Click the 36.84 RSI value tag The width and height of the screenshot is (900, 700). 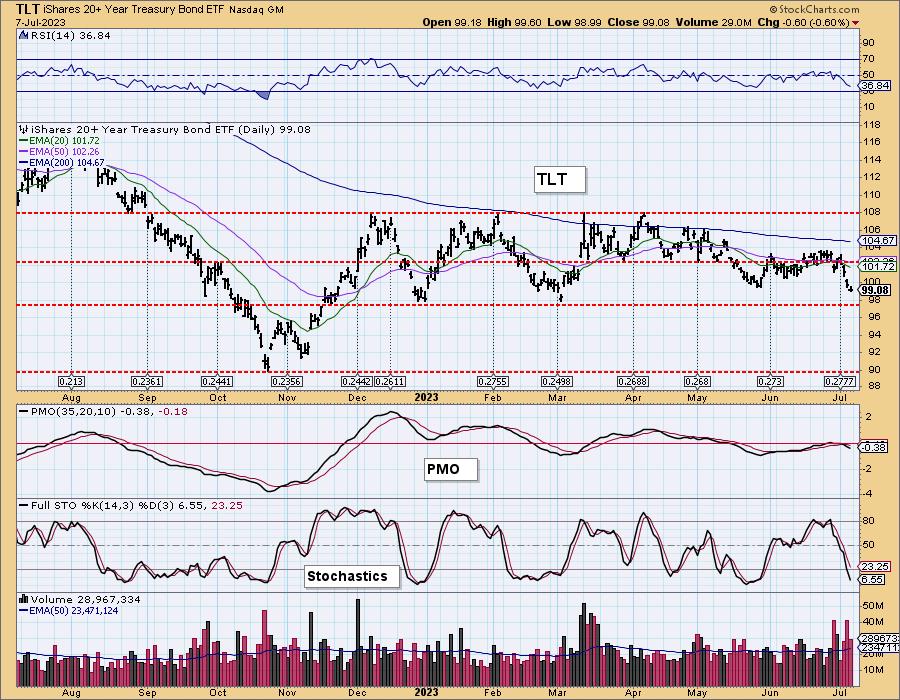(x=876, y=85)
